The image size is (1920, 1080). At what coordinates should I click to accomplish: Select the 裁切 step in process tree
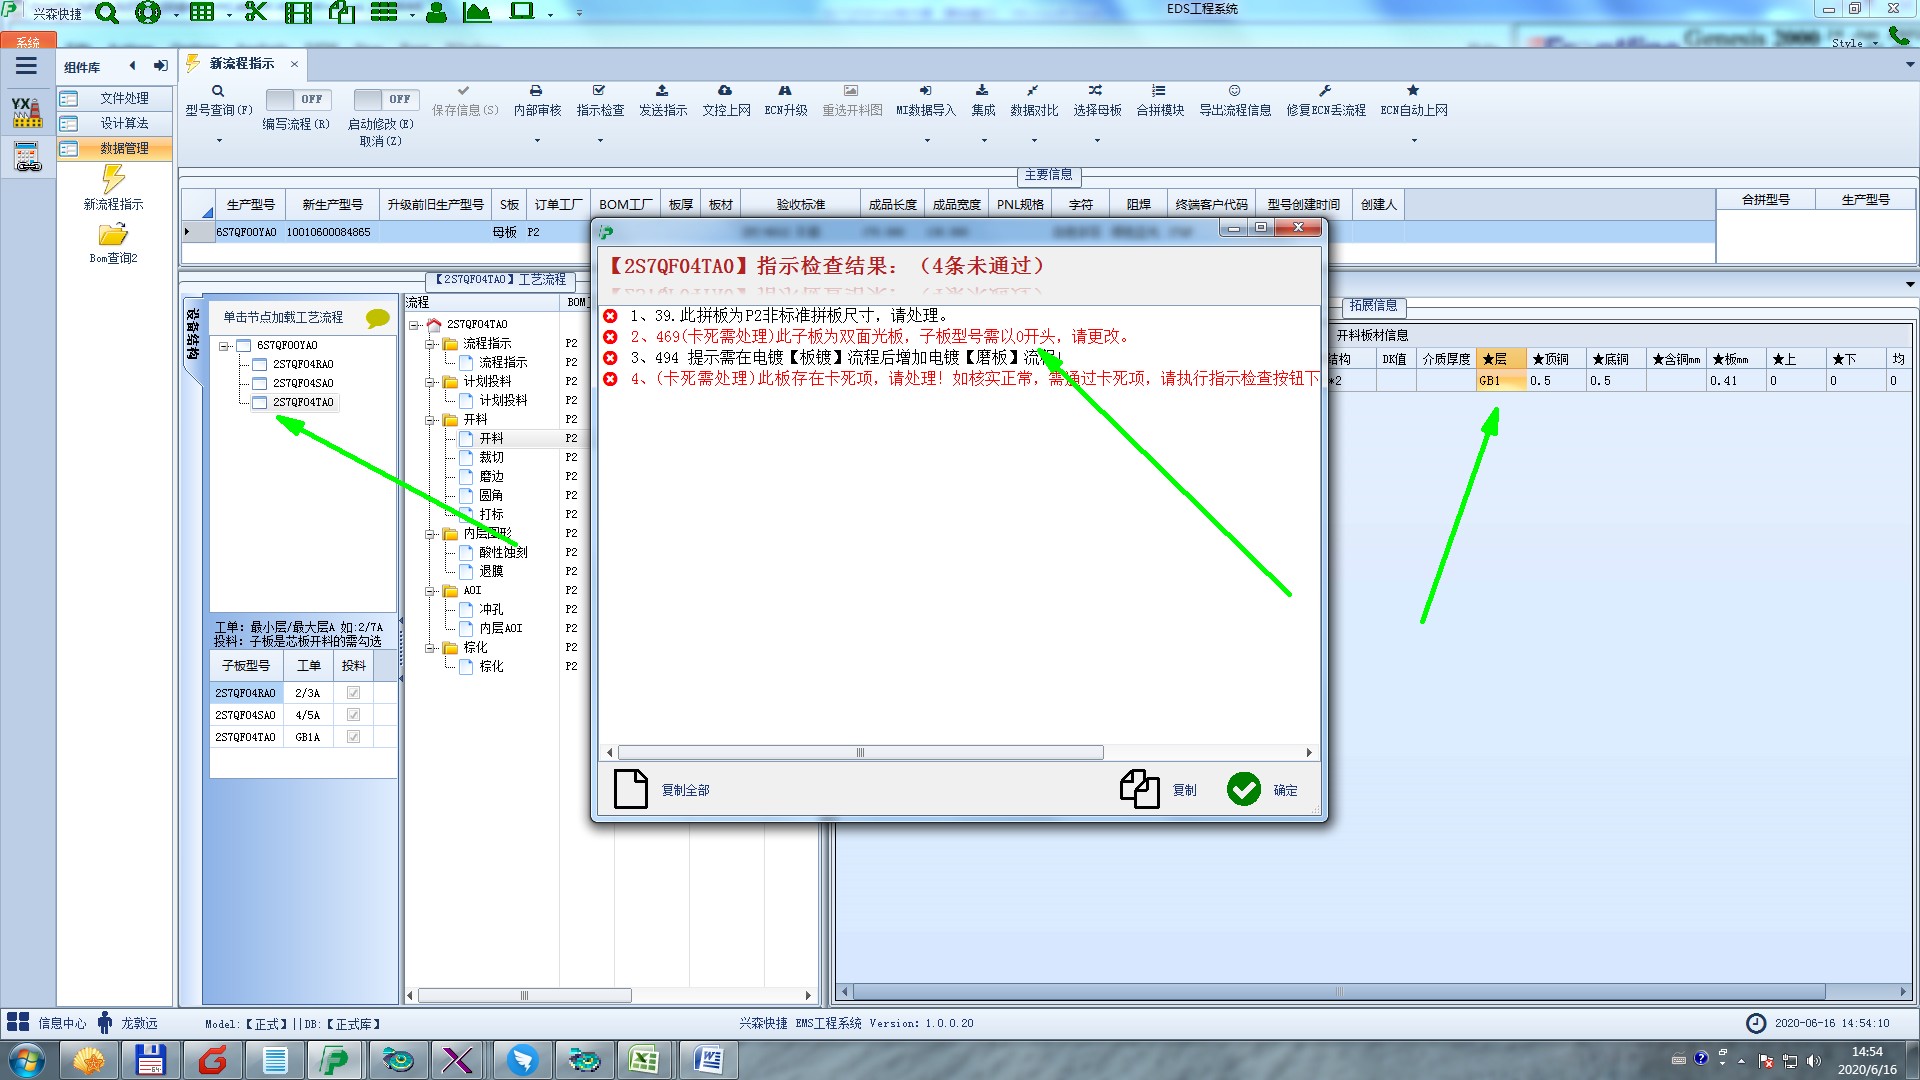tap(491, 457)
